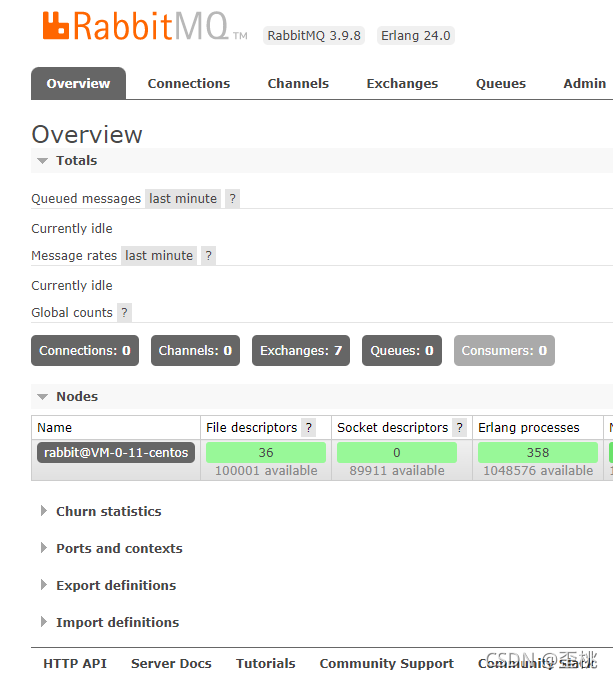Open the Connections tab
Image resolution: width=613 pixels, height=678 pixels.
pyautogui.click(x=188, y=83)
